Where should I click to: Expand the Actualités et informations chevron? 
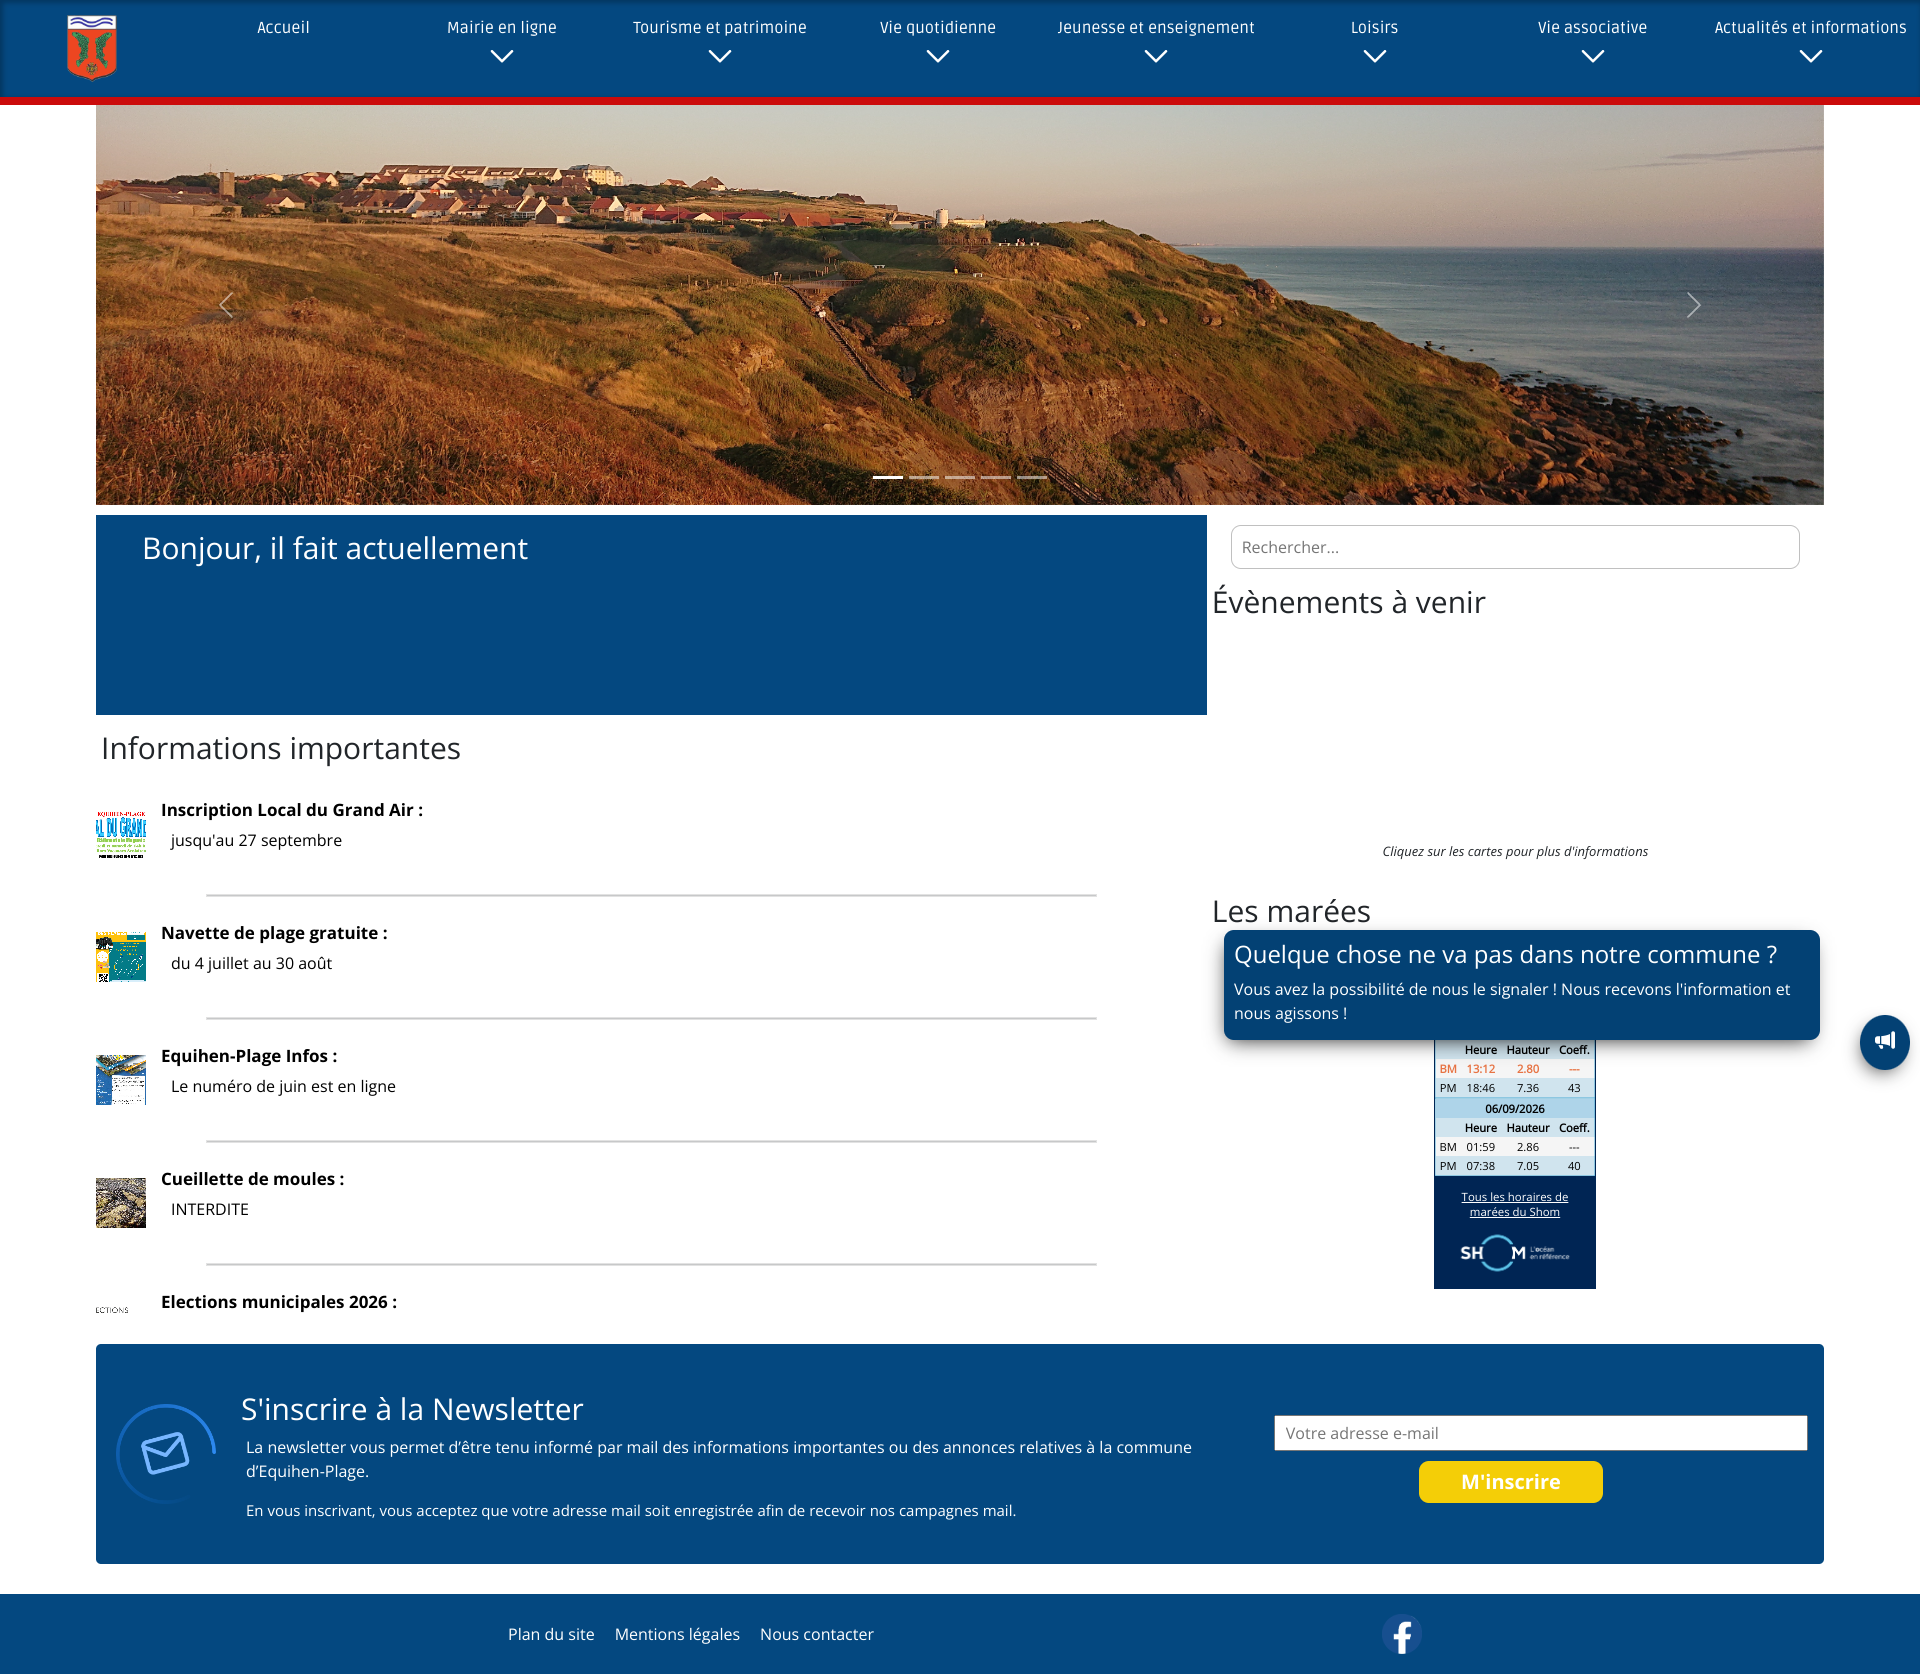pos(1811,57)
